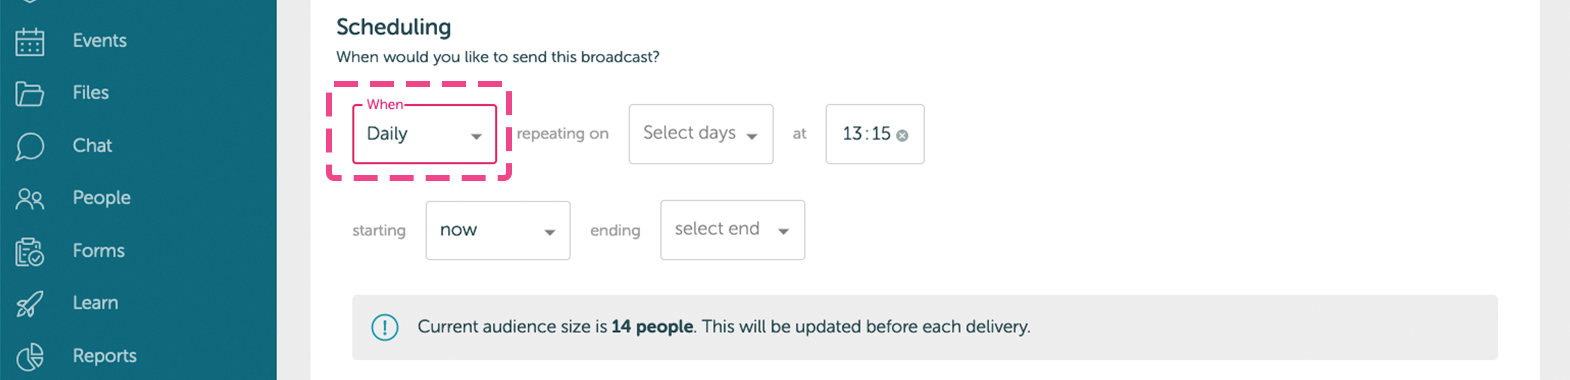
Task: Click the Forms clipboard icon
Action: coord(30,251)
